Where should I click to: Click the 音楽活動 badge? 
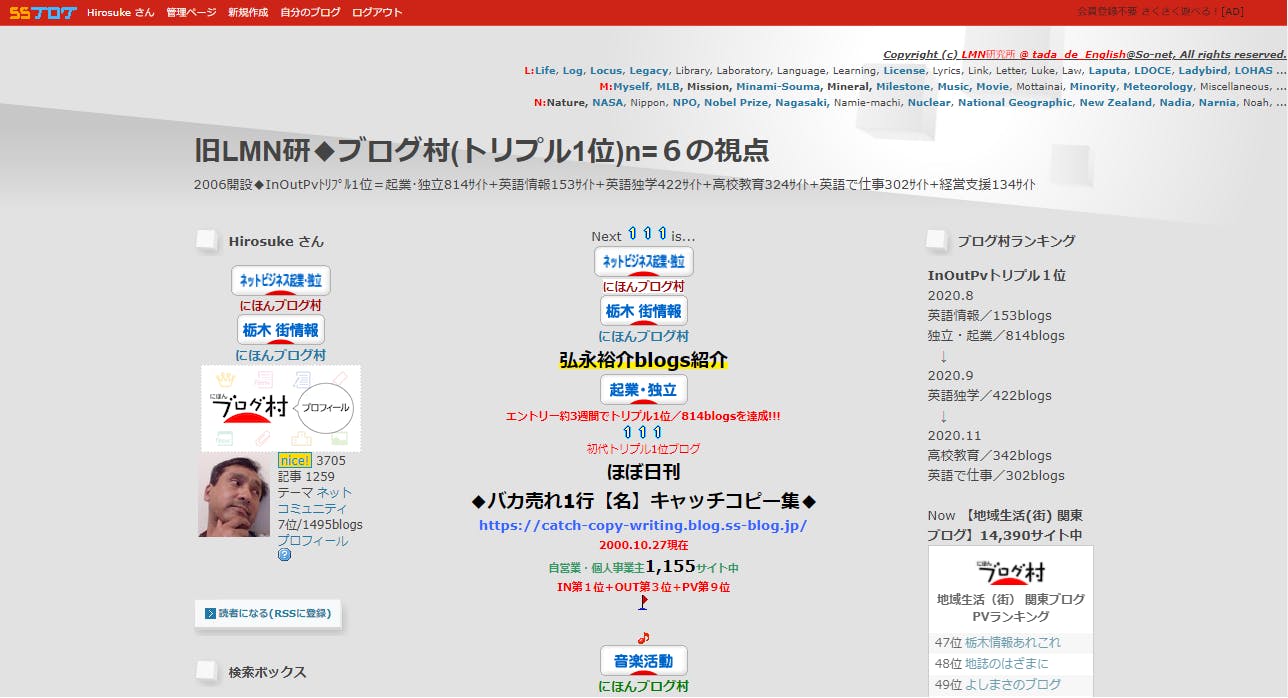pos(644,661)
